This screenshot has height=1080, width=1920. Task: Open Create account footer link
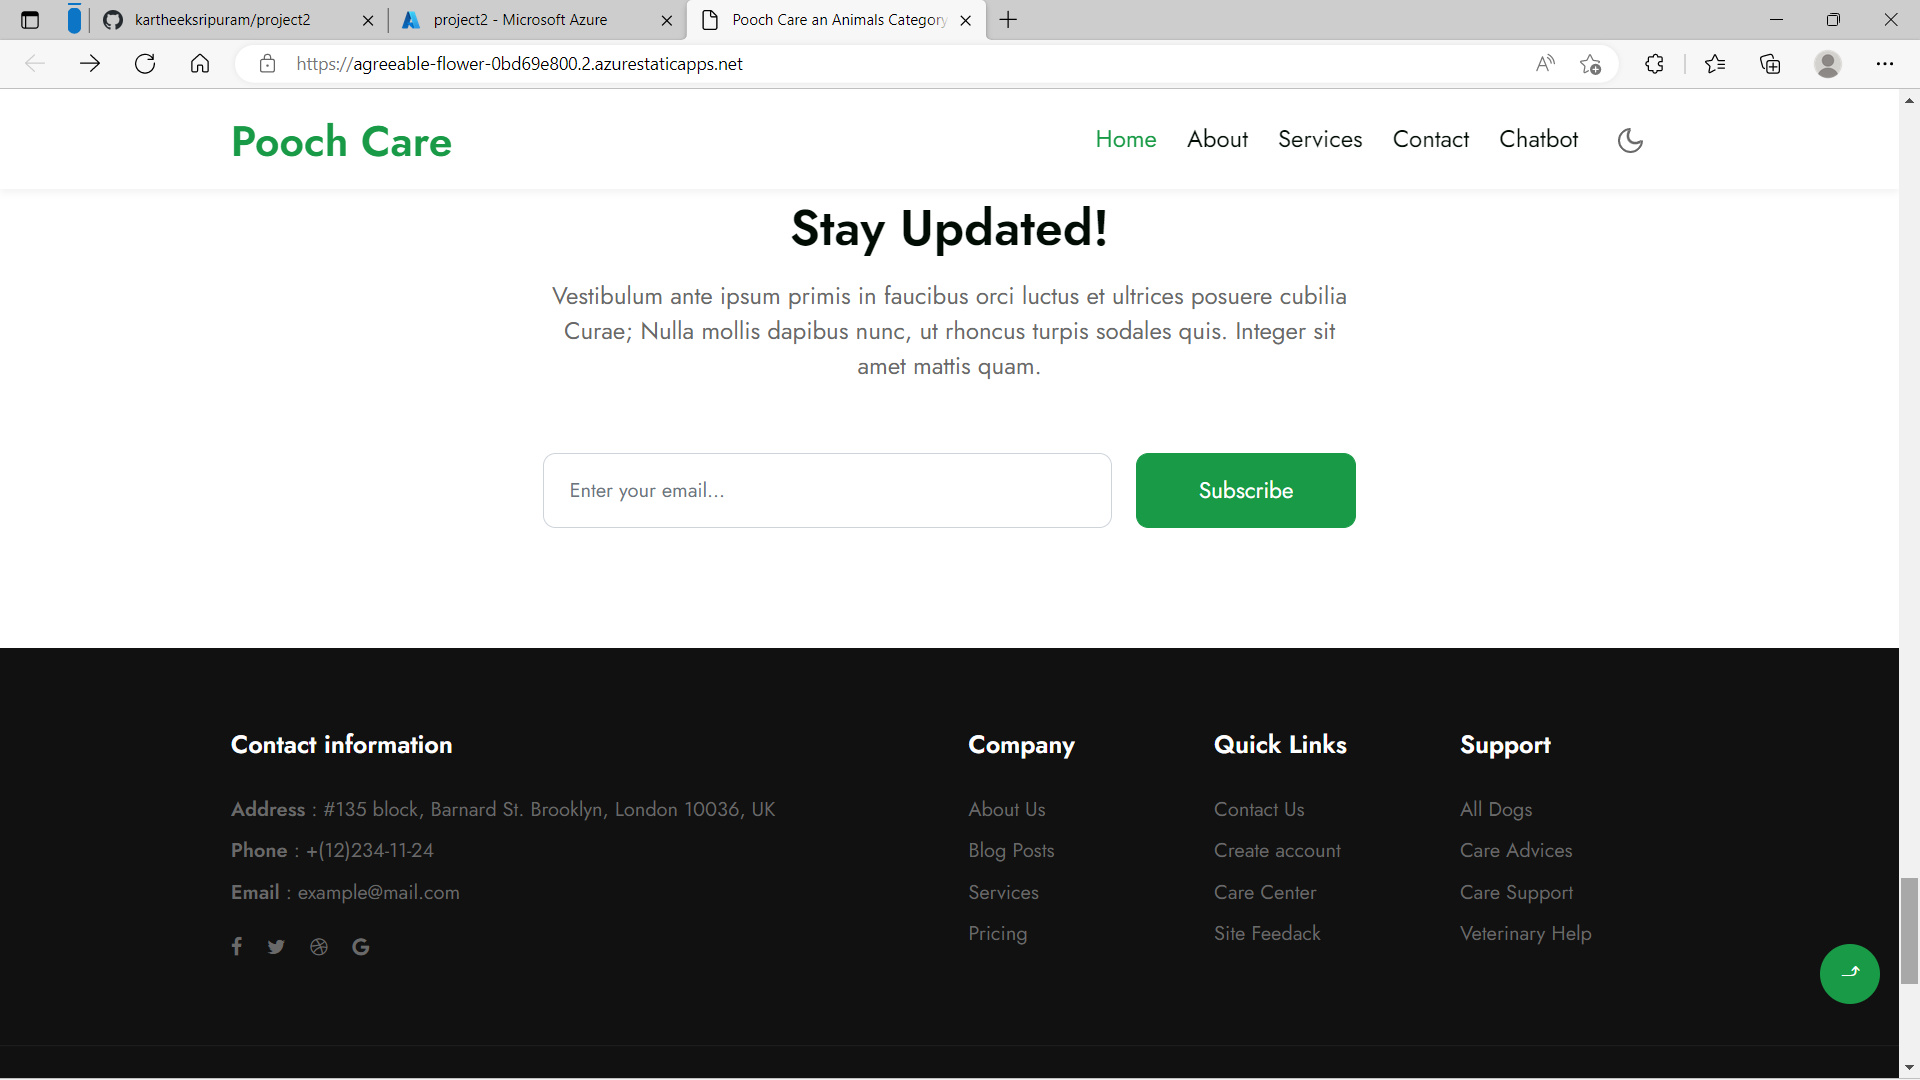point(1277,850)
